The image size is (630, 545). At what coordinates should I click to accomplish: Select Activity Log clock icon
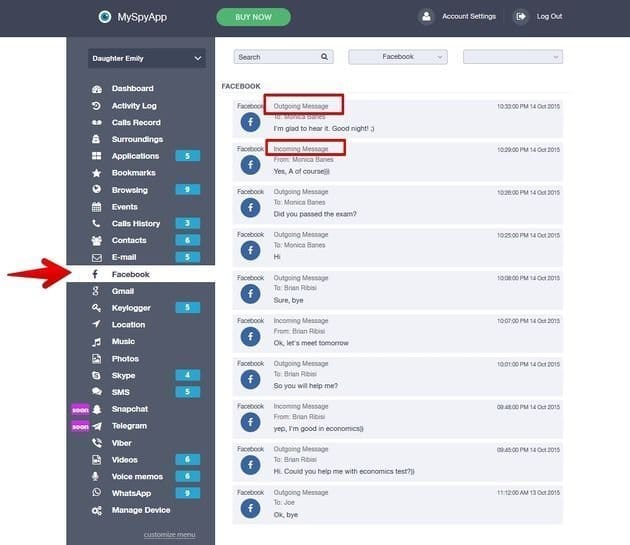tap(96, 106)
